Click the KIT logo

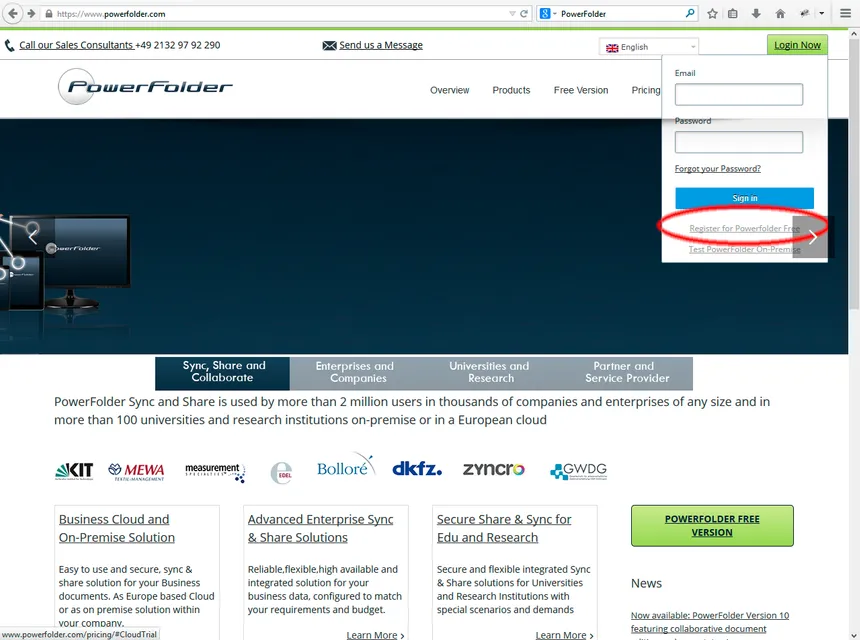pyautogui.click(x=74, y=471)
